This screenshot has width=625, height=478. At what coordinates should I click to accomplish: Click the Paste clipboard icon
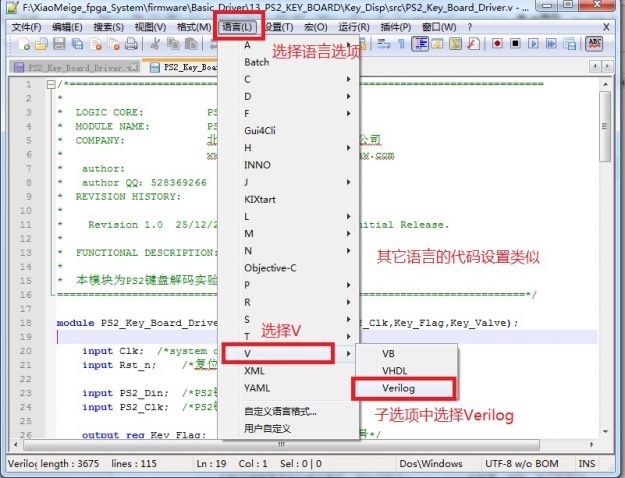pyautogui.click(x=191, y=44)
